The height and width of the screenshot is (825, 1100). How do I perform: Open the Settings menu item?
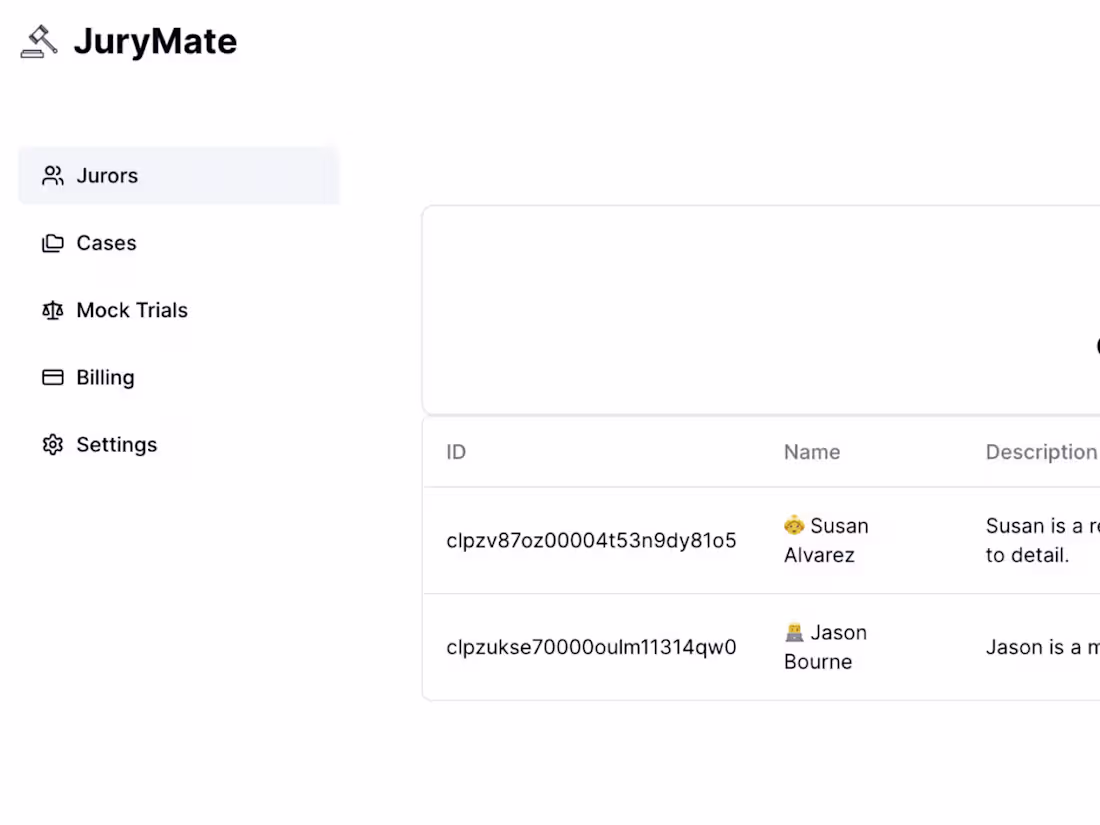[x=116, y=444]
